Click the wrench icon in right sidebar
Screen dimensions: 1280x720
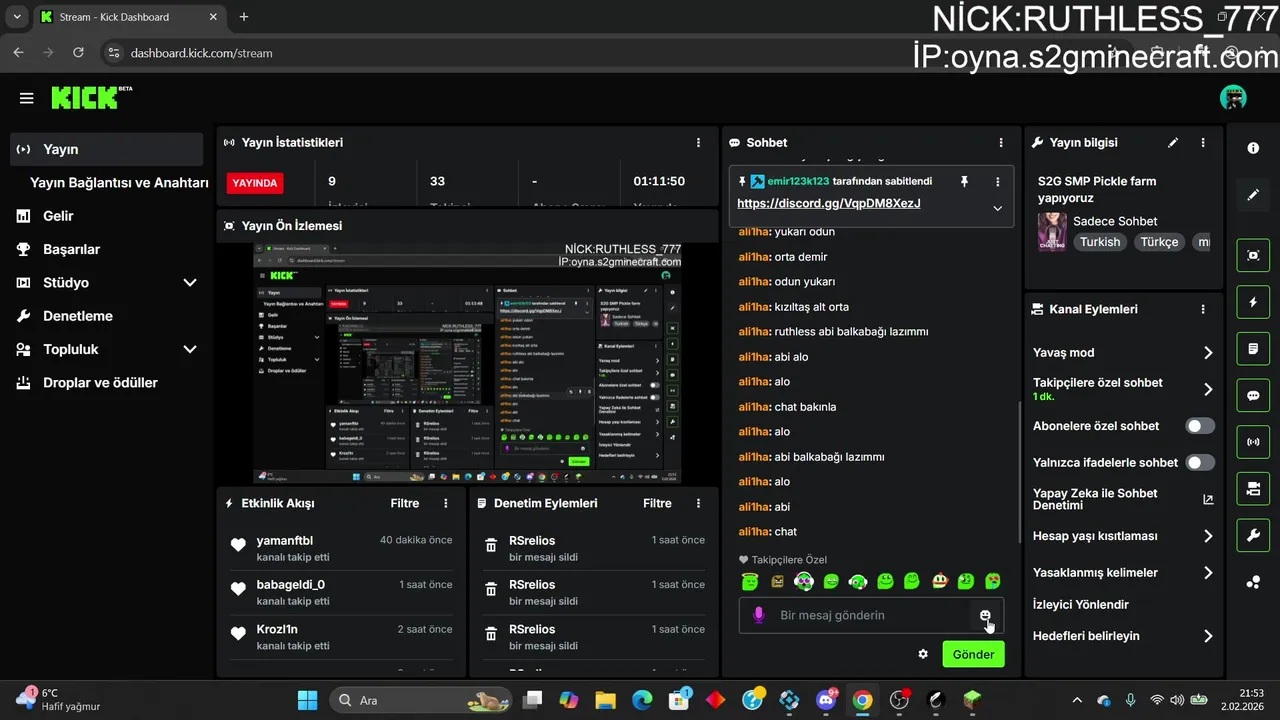click(x=1253, y=536)
